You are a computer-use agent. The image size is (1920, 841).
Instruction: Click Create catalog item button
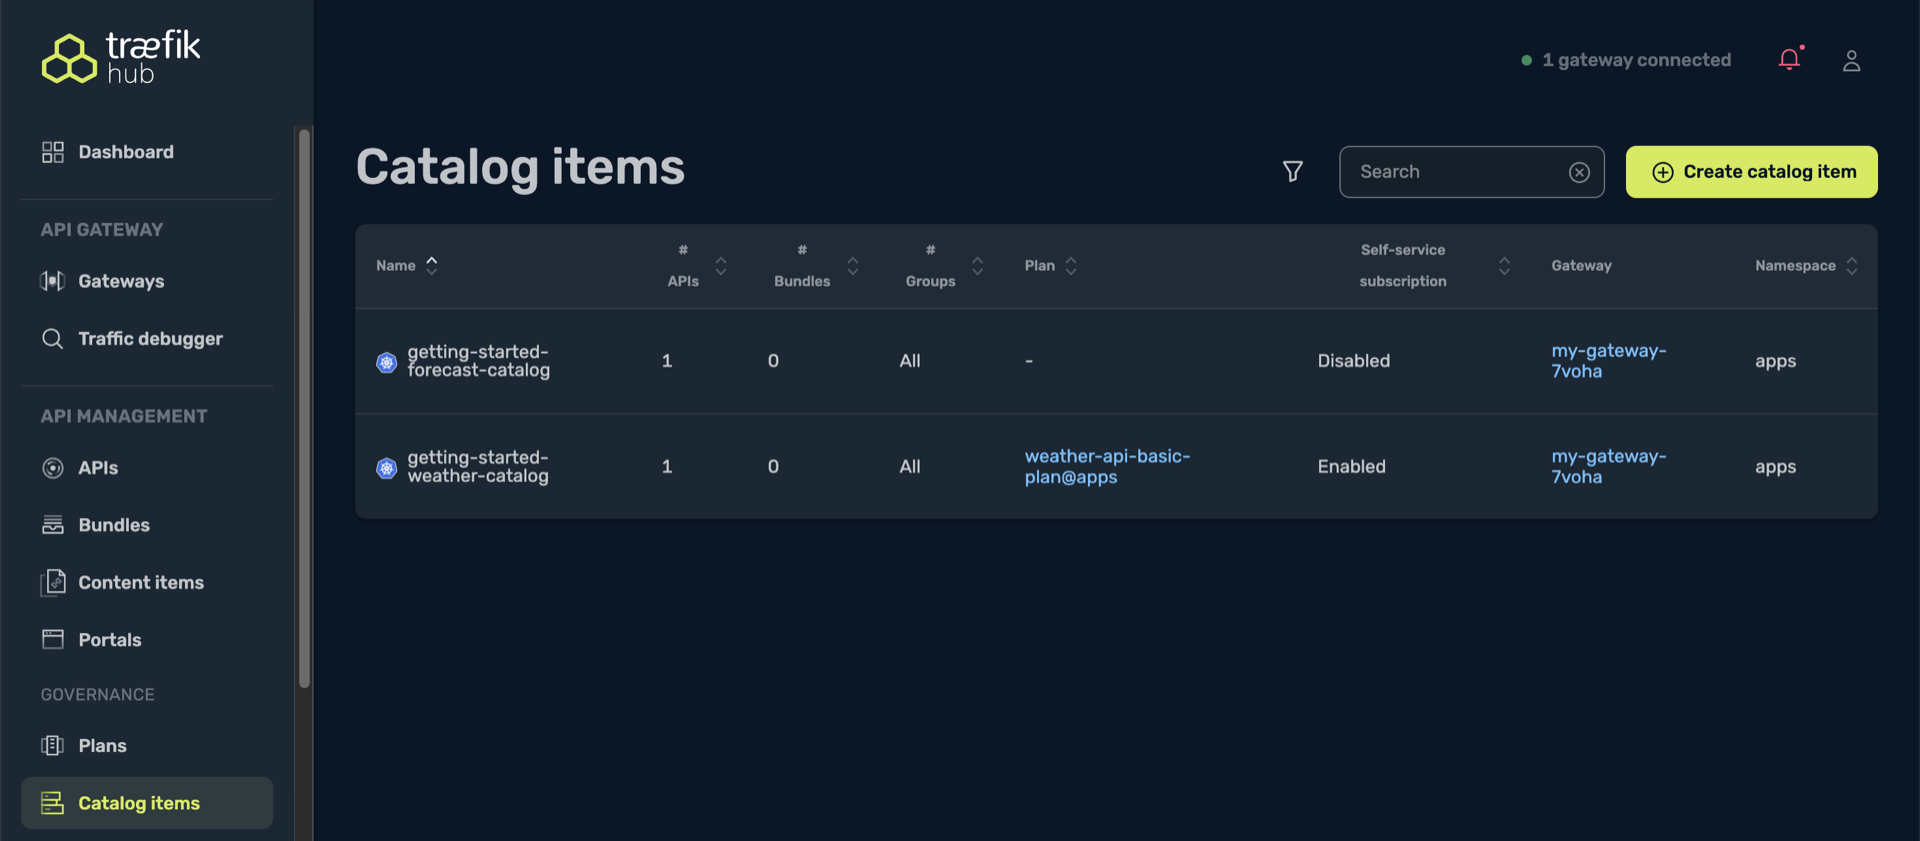pos(1751,172)
